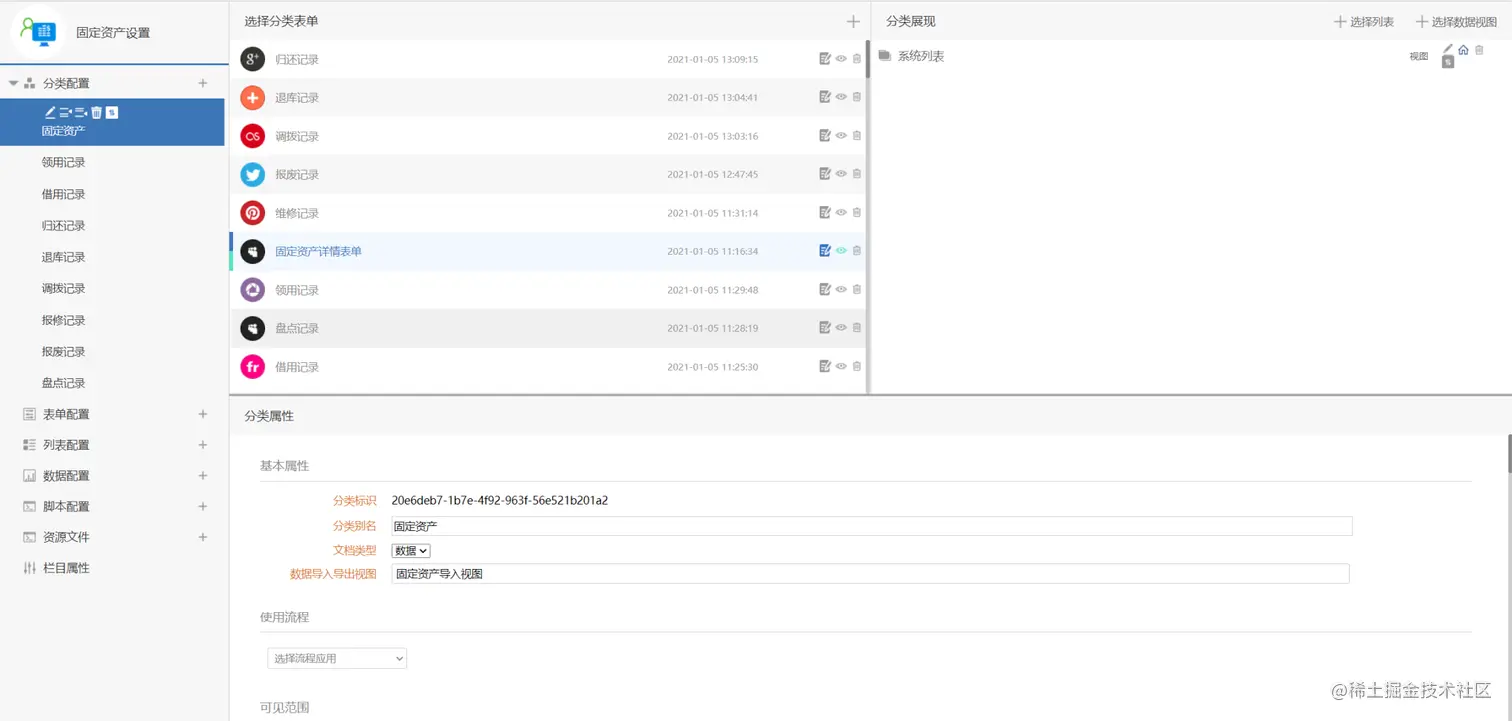Toggle eye icon for 盘点记录 form row
Image resolution: width=1512 pixels, height=721 pixels.
(x=841, y=328)
